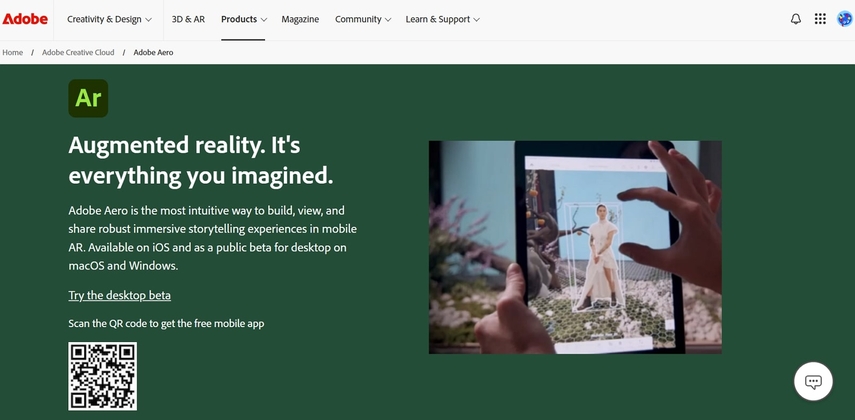The image size is (855, 420).
Task: Expand the Community dropdown
Action: pyautogui.click(x=363, y=19)
